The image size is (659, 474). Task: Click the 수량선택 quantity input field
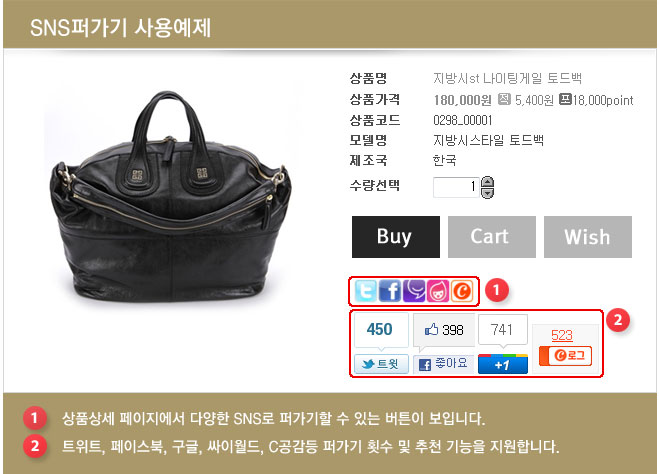[456, 187]
